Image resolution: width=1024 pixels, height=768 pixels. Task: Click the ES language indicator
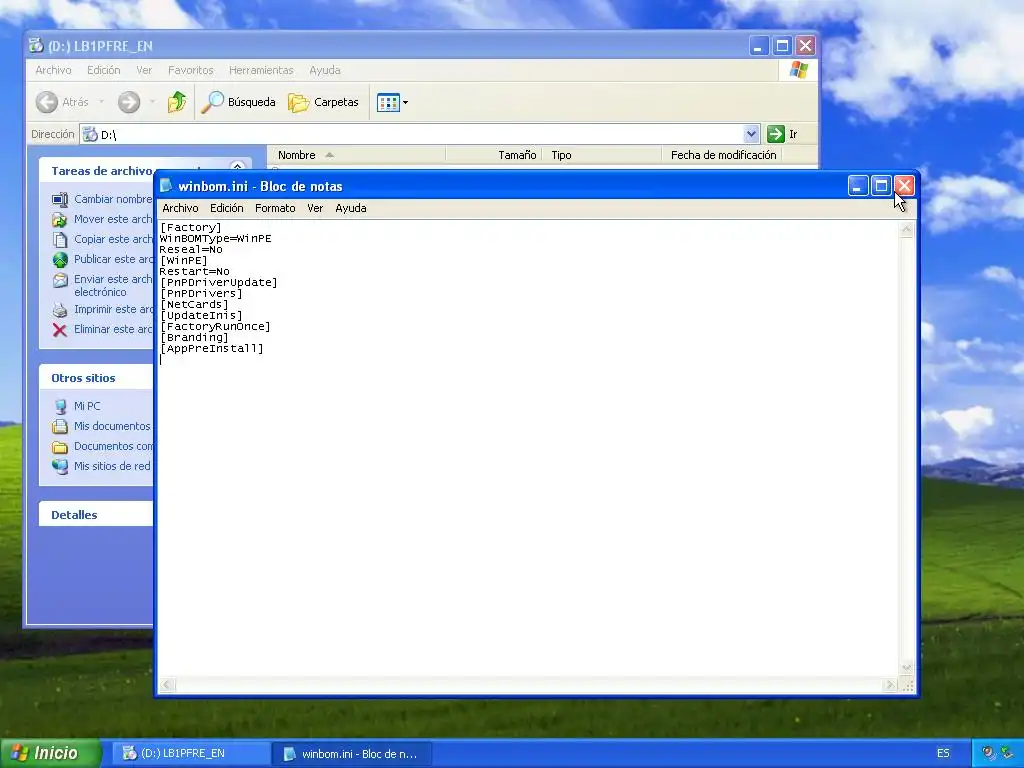943,753
